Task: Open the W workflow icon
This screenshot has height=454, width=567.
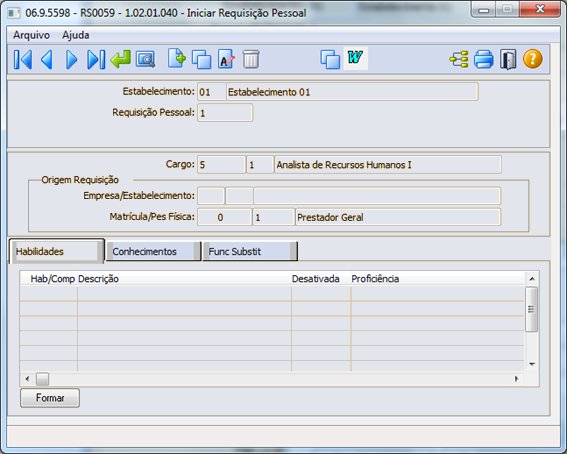Action: coord(355,58)
